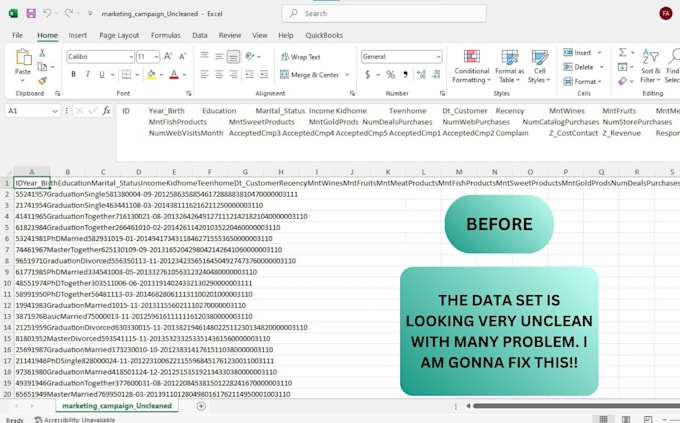Click Clear eraser icon

click(x=622, y=81)
